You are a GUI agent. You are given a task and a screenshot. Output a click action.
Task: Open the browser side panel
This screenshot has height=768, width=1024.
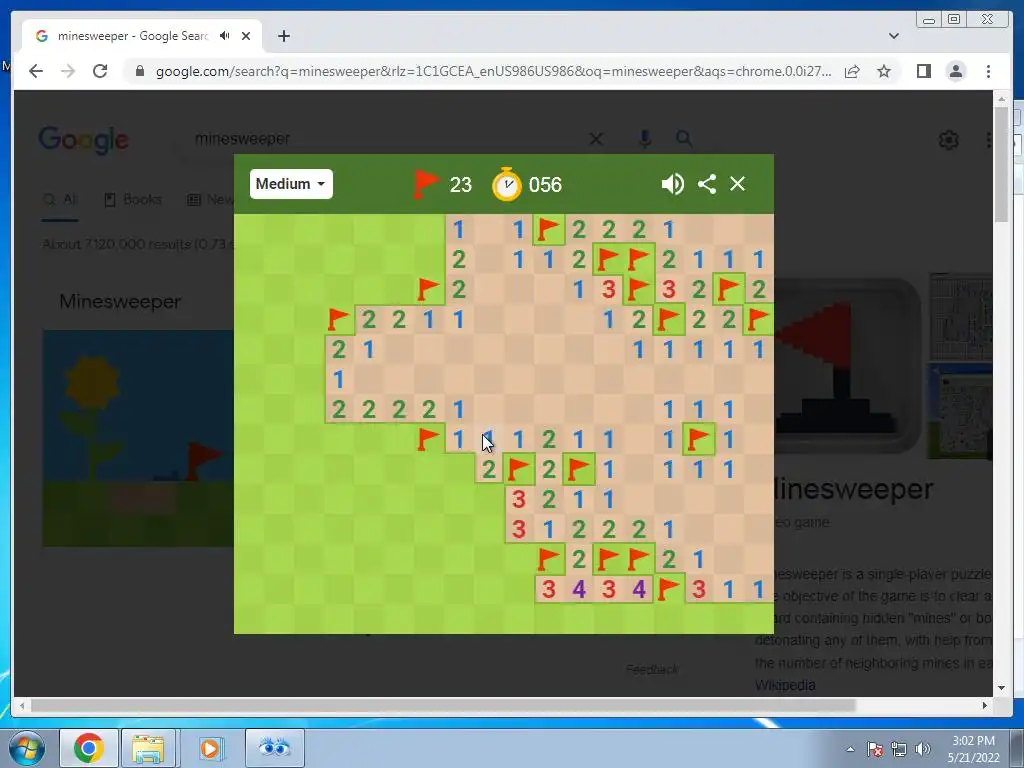[923, 71]
